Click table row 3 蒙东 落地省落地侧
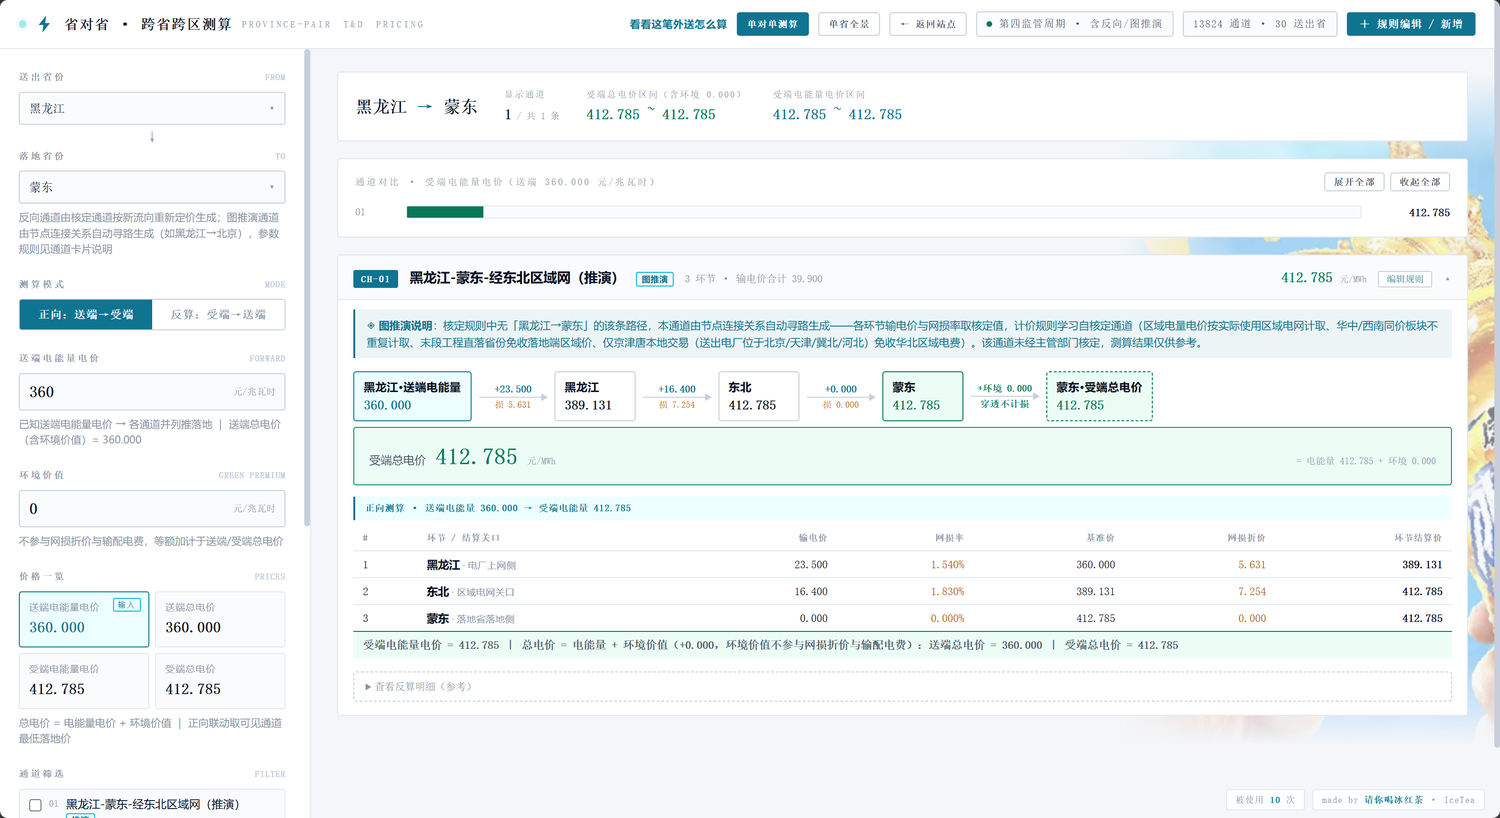This screenshot has width=1500, height=818. (x=902, y=618)
